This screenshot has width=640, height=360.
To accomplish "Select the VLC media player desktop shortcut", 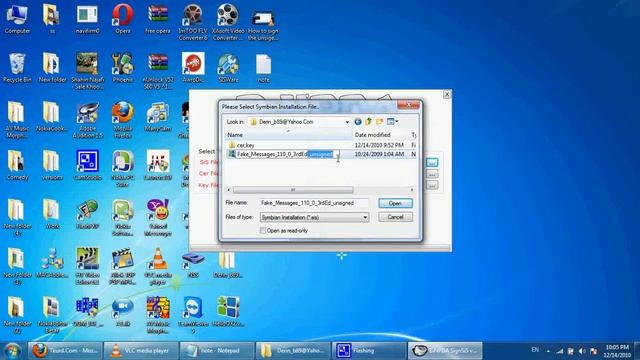I will coord(158,267).
